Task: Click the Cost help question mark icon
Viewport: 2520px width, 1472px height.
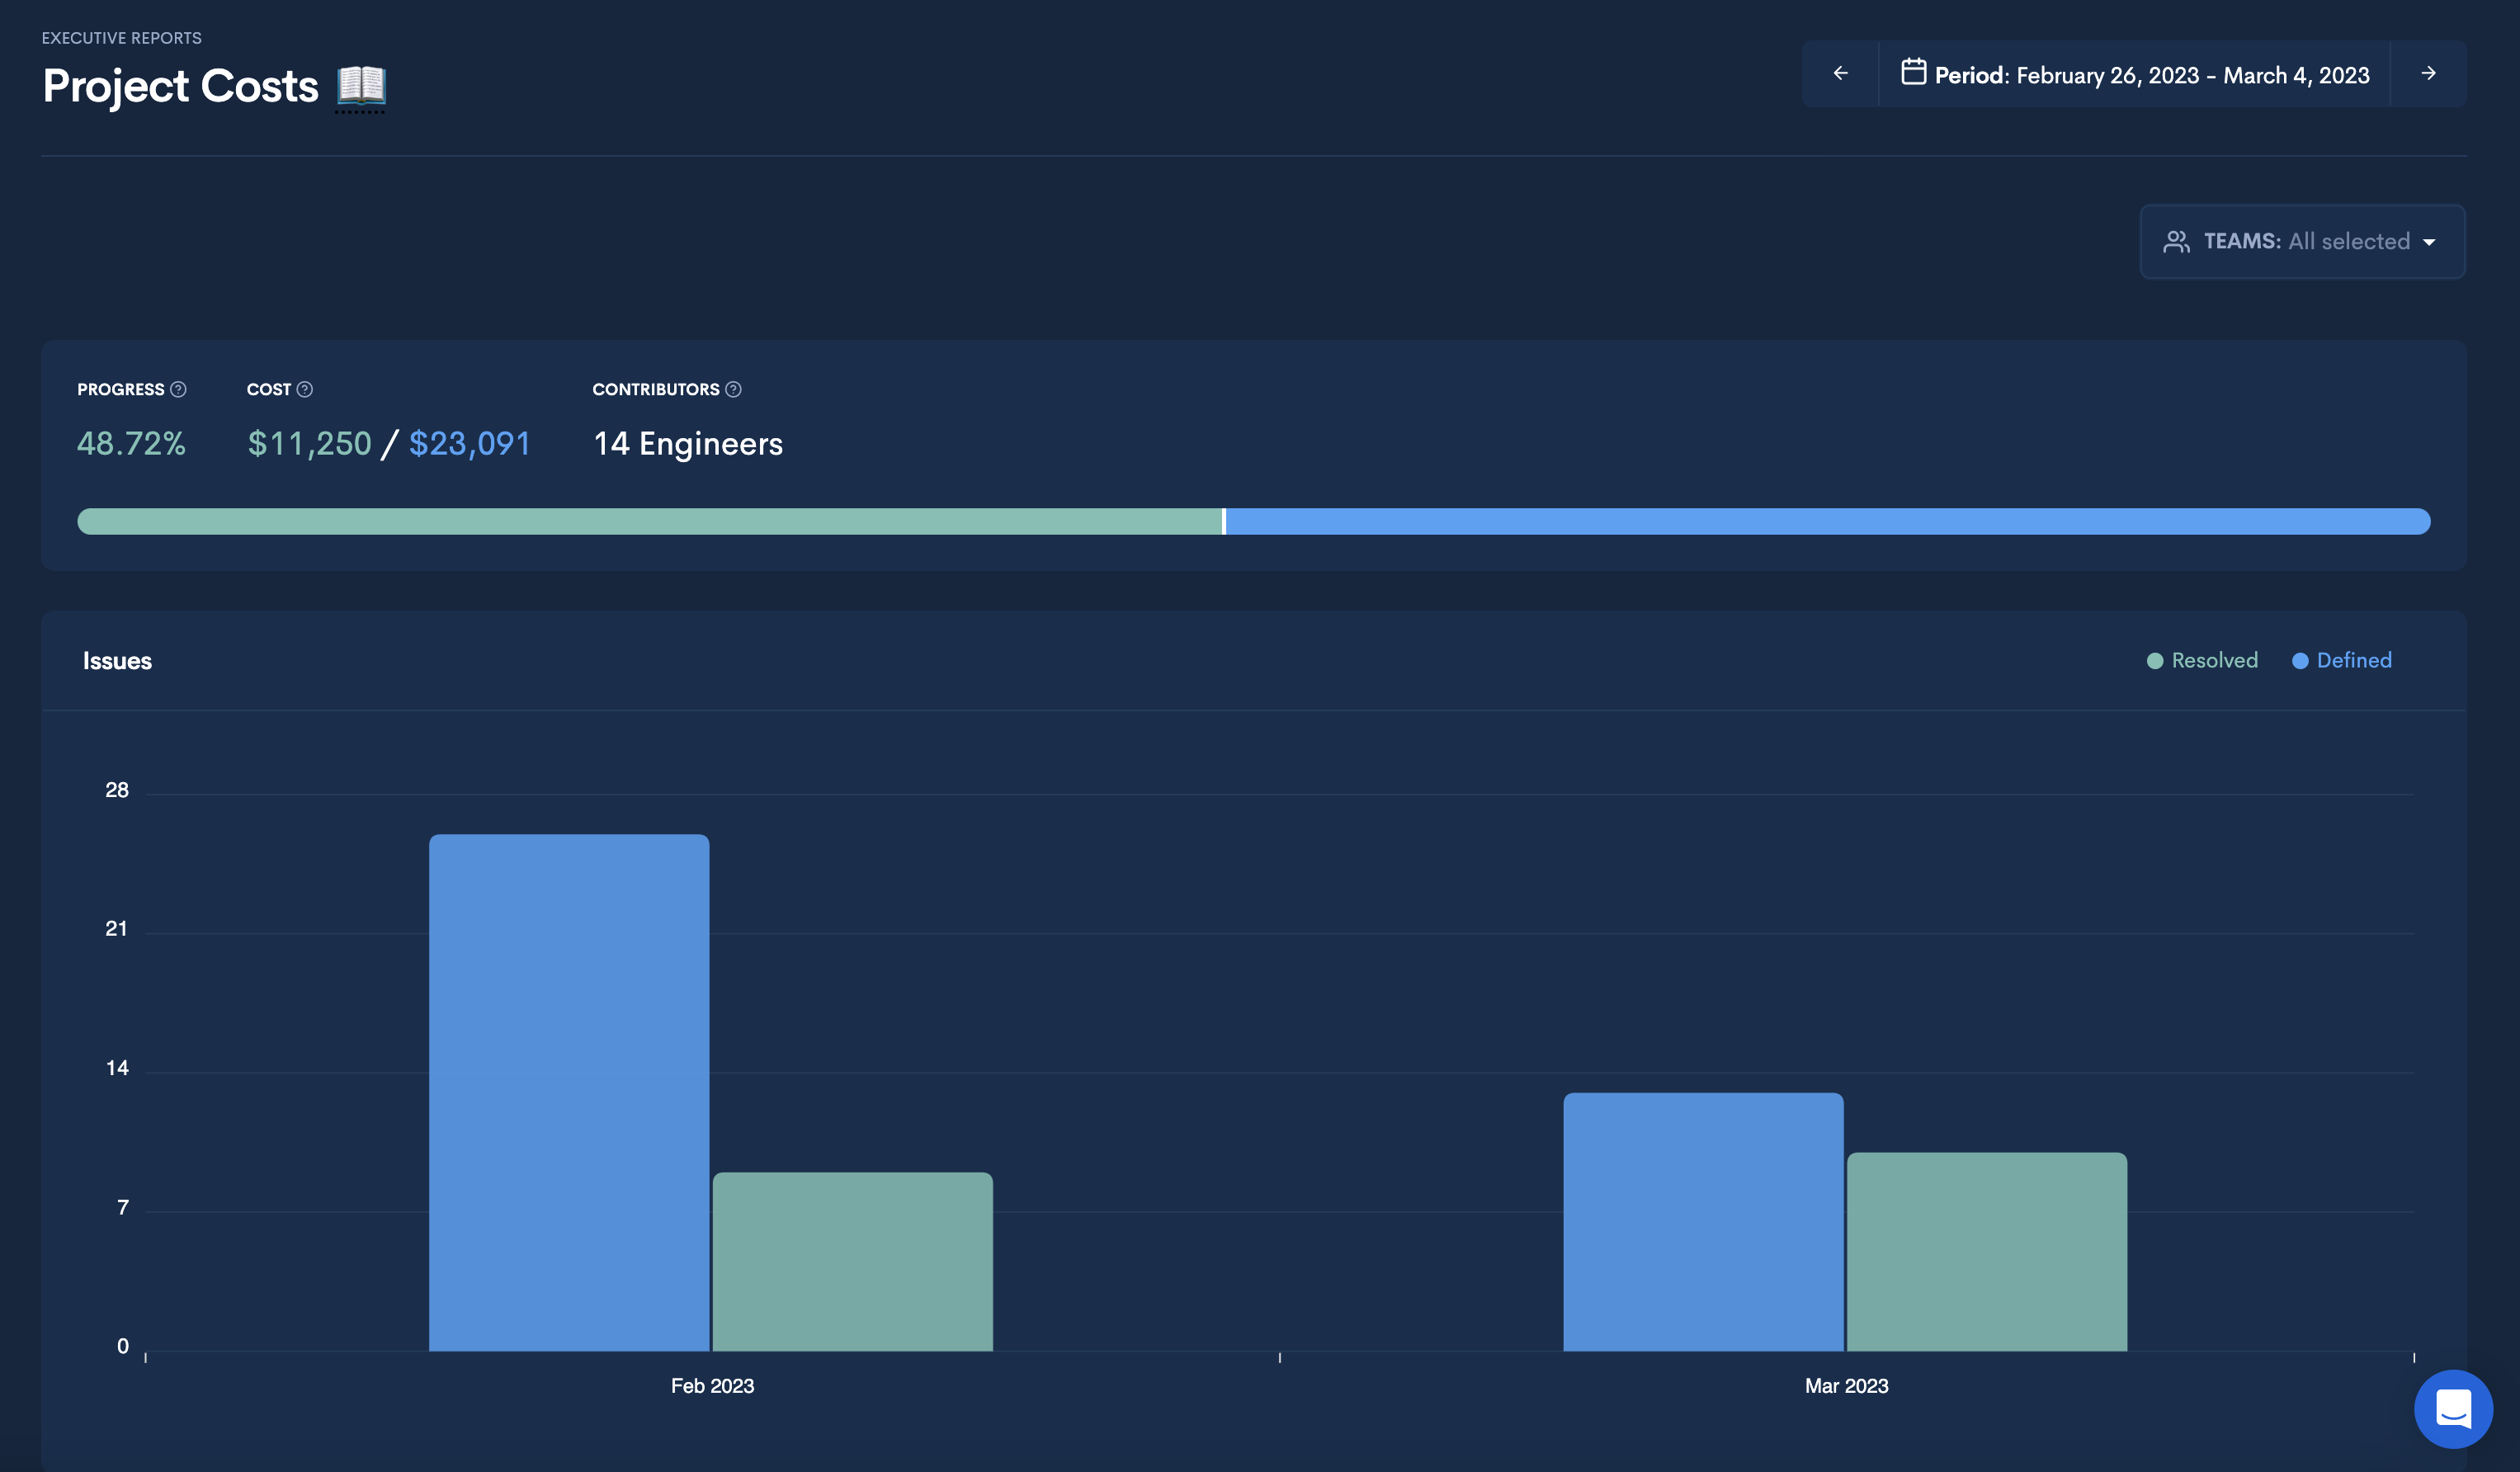Action: pos(305,389)
